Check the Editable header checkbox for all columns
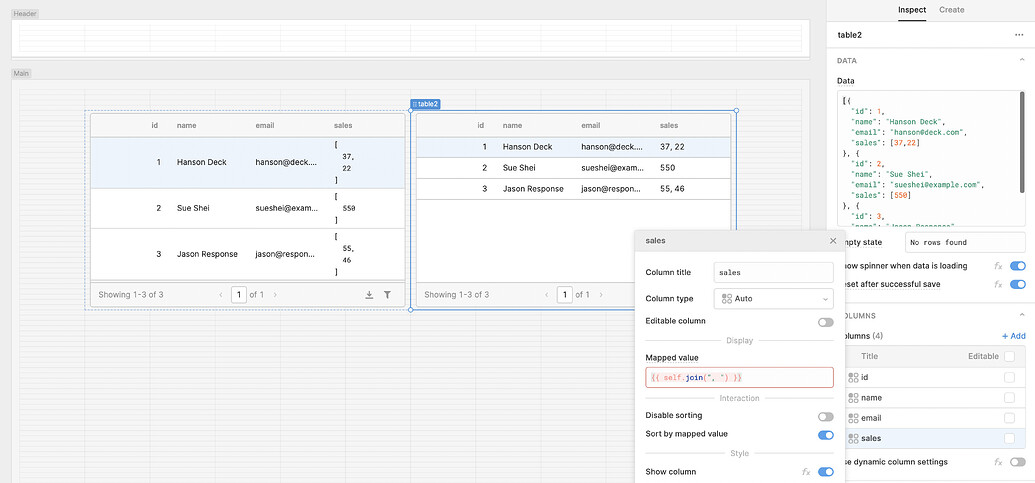1035x483 pixels. coord(1009,356)
